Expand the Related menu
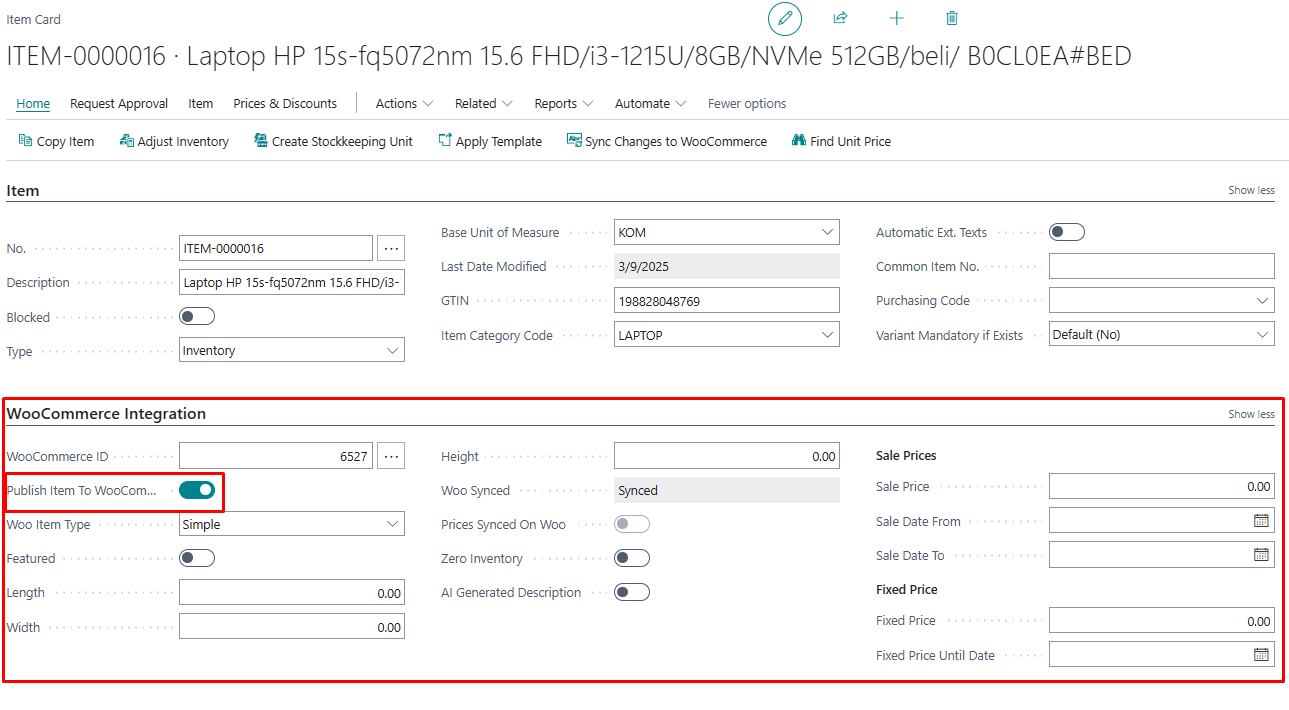This screenshot has width=1289, height=710. [484, 104]
